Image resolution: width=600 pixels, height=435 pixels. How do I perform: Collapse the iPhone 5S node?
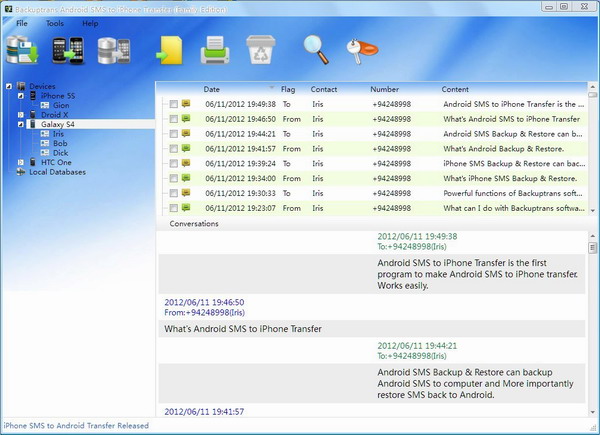[21, 96]
